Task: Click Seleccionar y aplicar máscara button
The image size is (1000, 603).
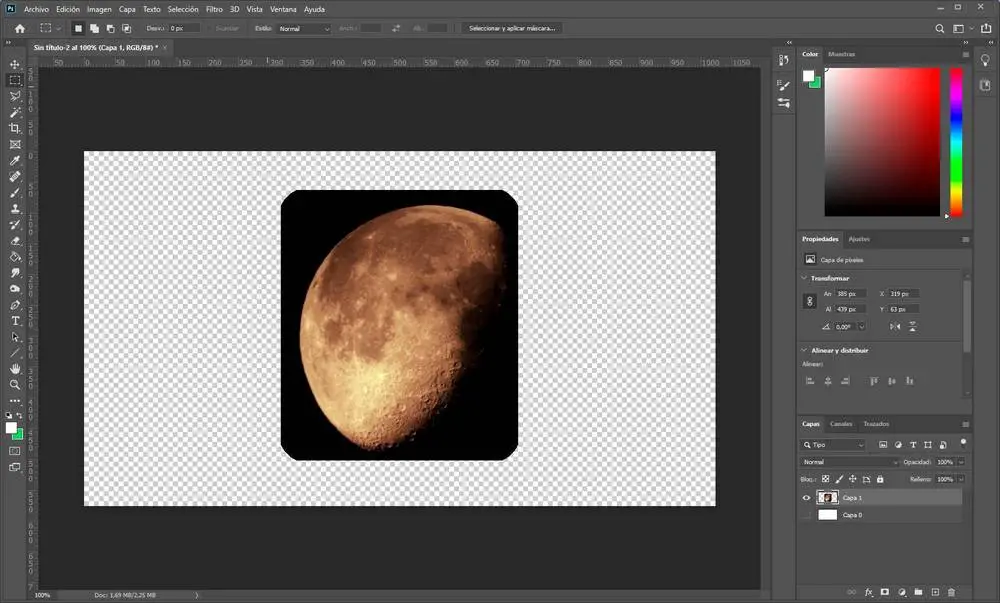Action: click(512, 29)
